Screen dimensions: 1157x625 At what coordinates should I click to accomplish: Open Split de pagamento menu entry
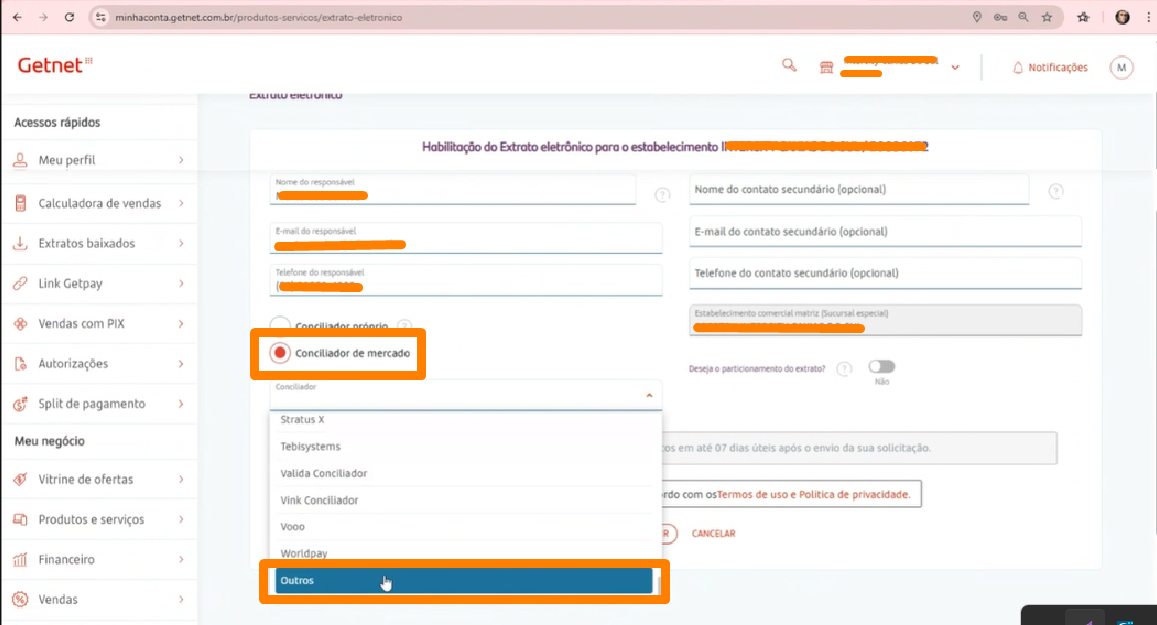click(99, 404)
